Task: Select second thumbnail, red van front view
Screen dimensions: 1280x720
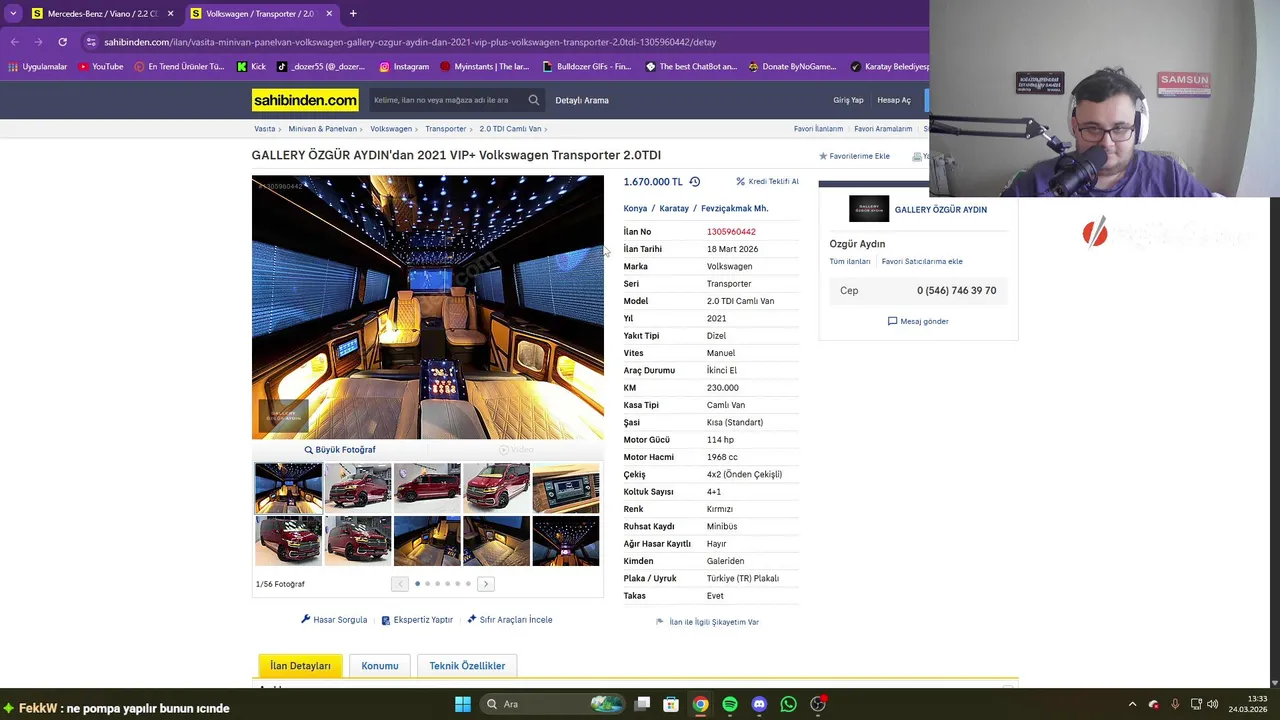Action: 358,488
